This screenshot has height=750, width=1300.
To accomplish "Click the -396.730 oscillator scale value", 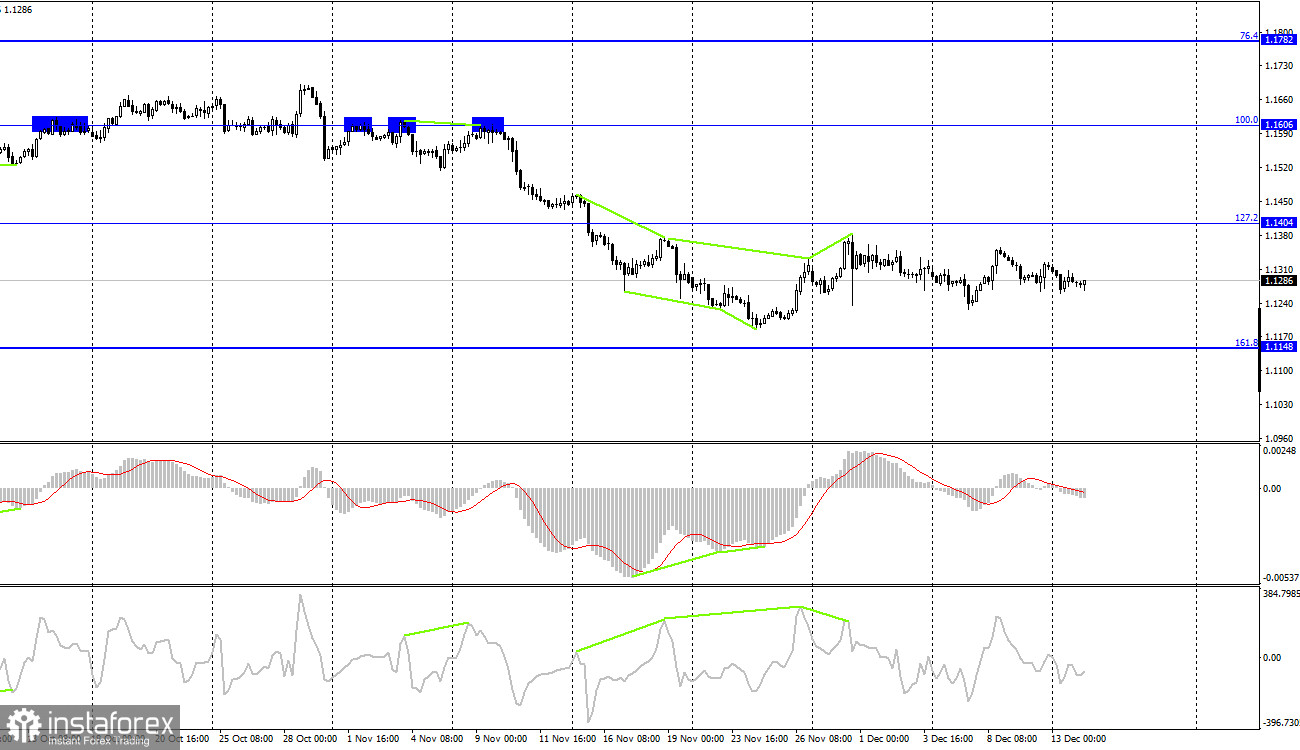I will click(1279, 721).
